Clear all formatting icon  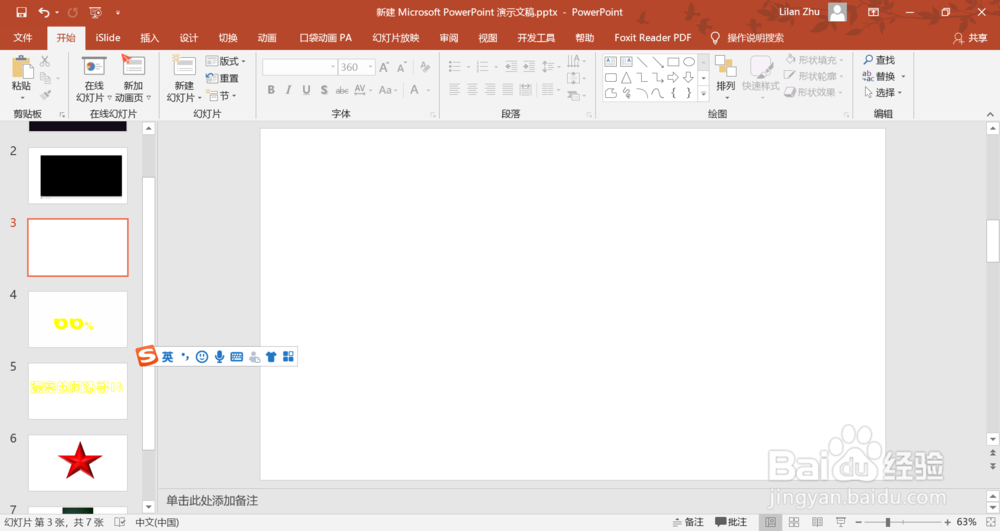pyautogui.click(x=425, y=67)
